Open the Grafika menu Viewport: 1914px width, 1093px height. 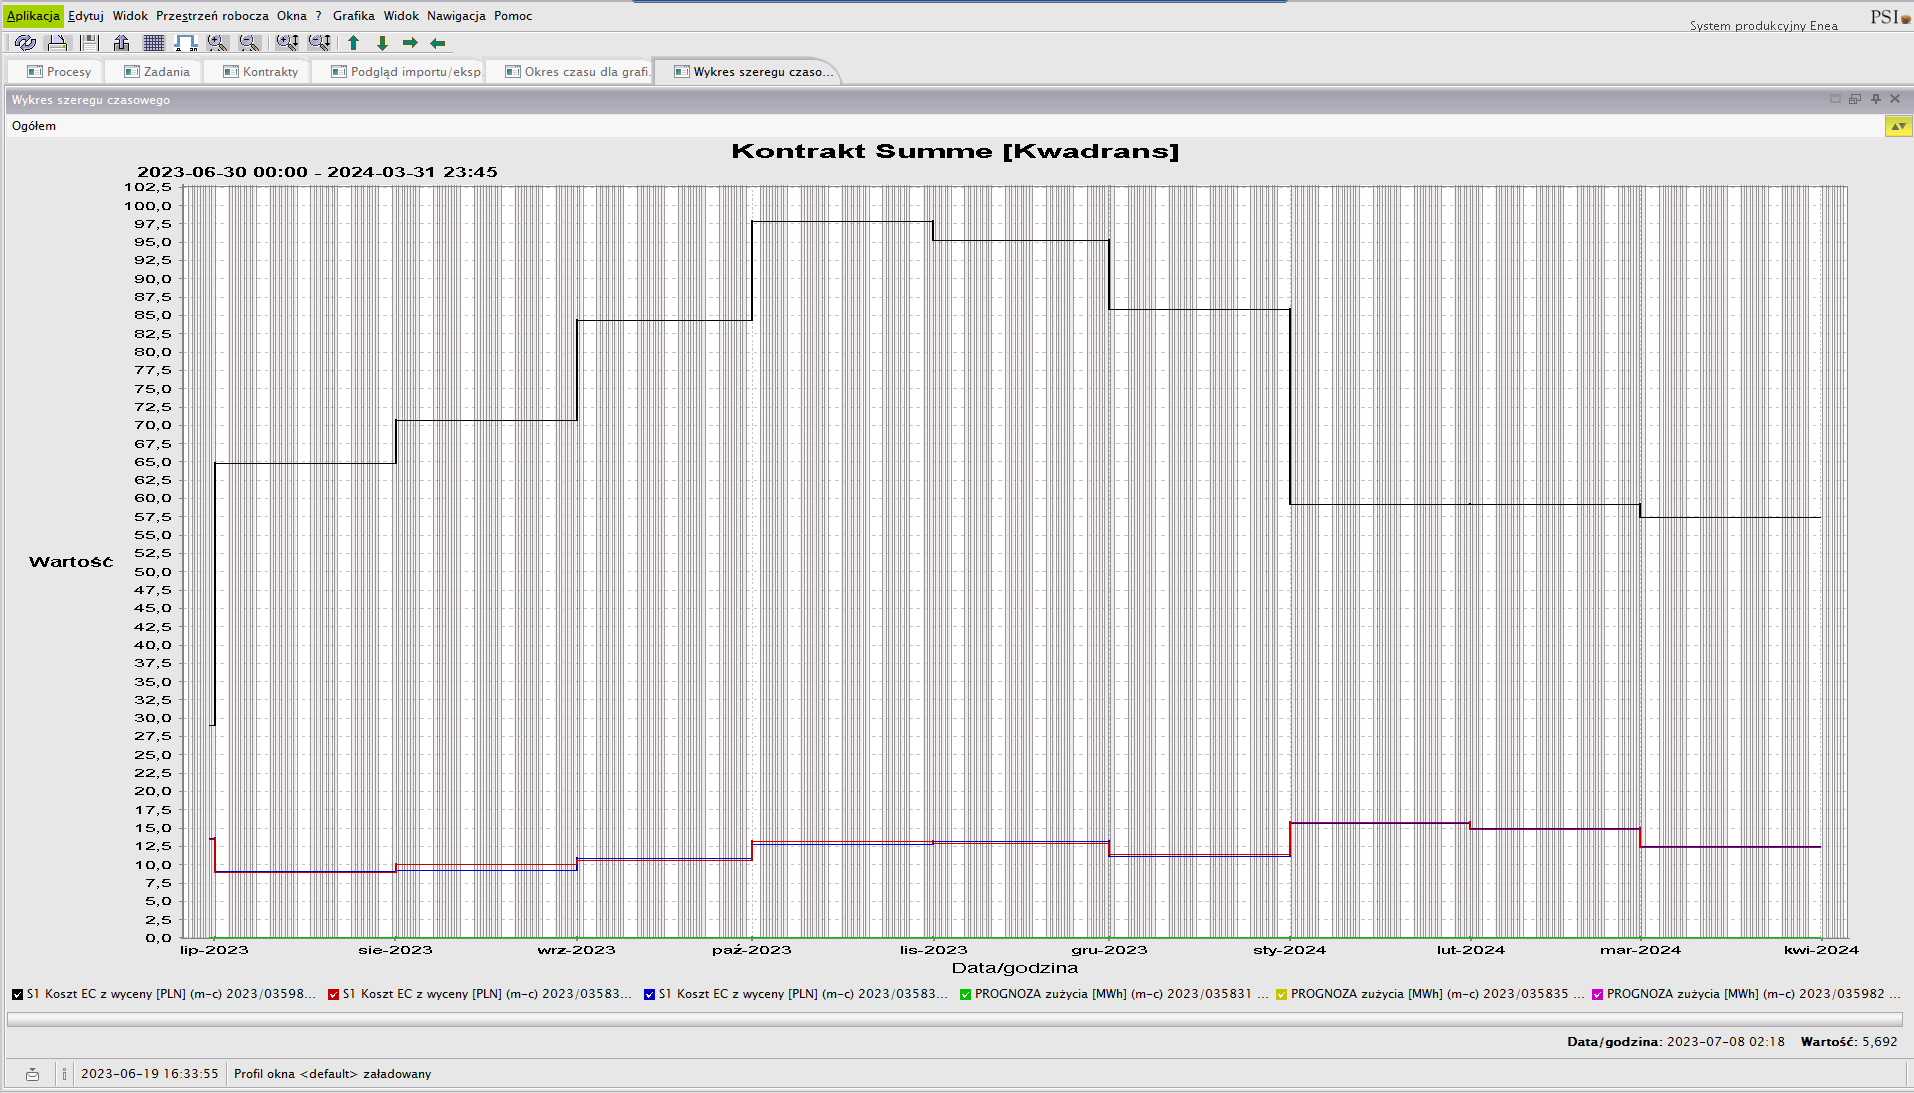click(x=354, y=16)
